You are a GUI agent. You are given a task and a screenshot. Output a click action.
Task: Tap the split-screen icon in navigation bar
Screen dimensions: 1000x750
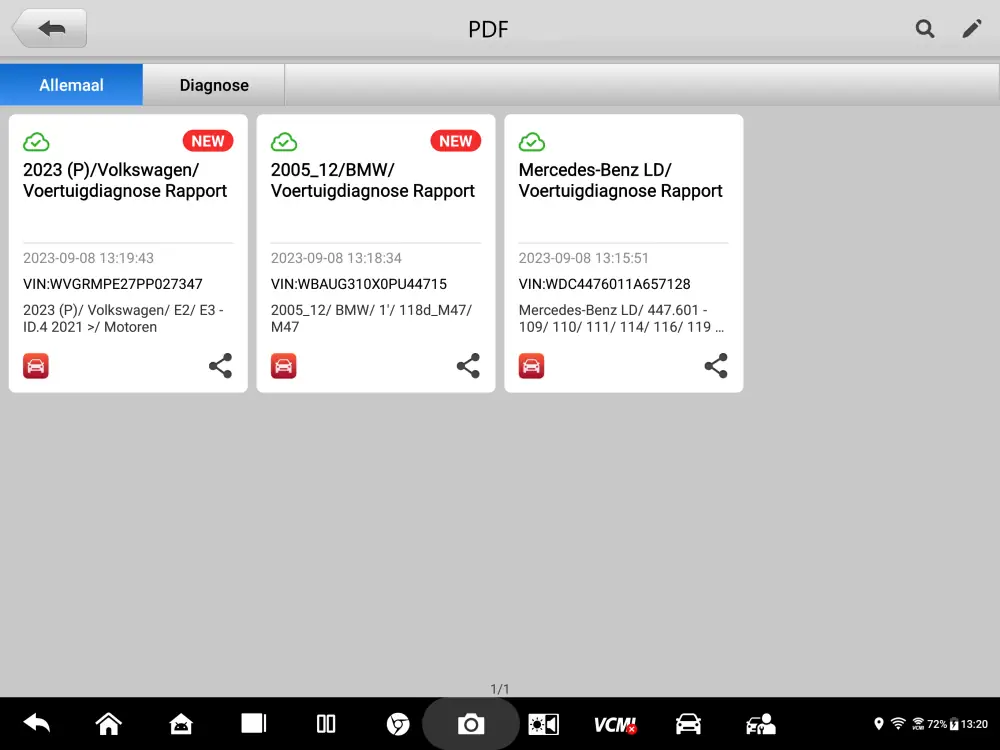click(x=326, y=724)
